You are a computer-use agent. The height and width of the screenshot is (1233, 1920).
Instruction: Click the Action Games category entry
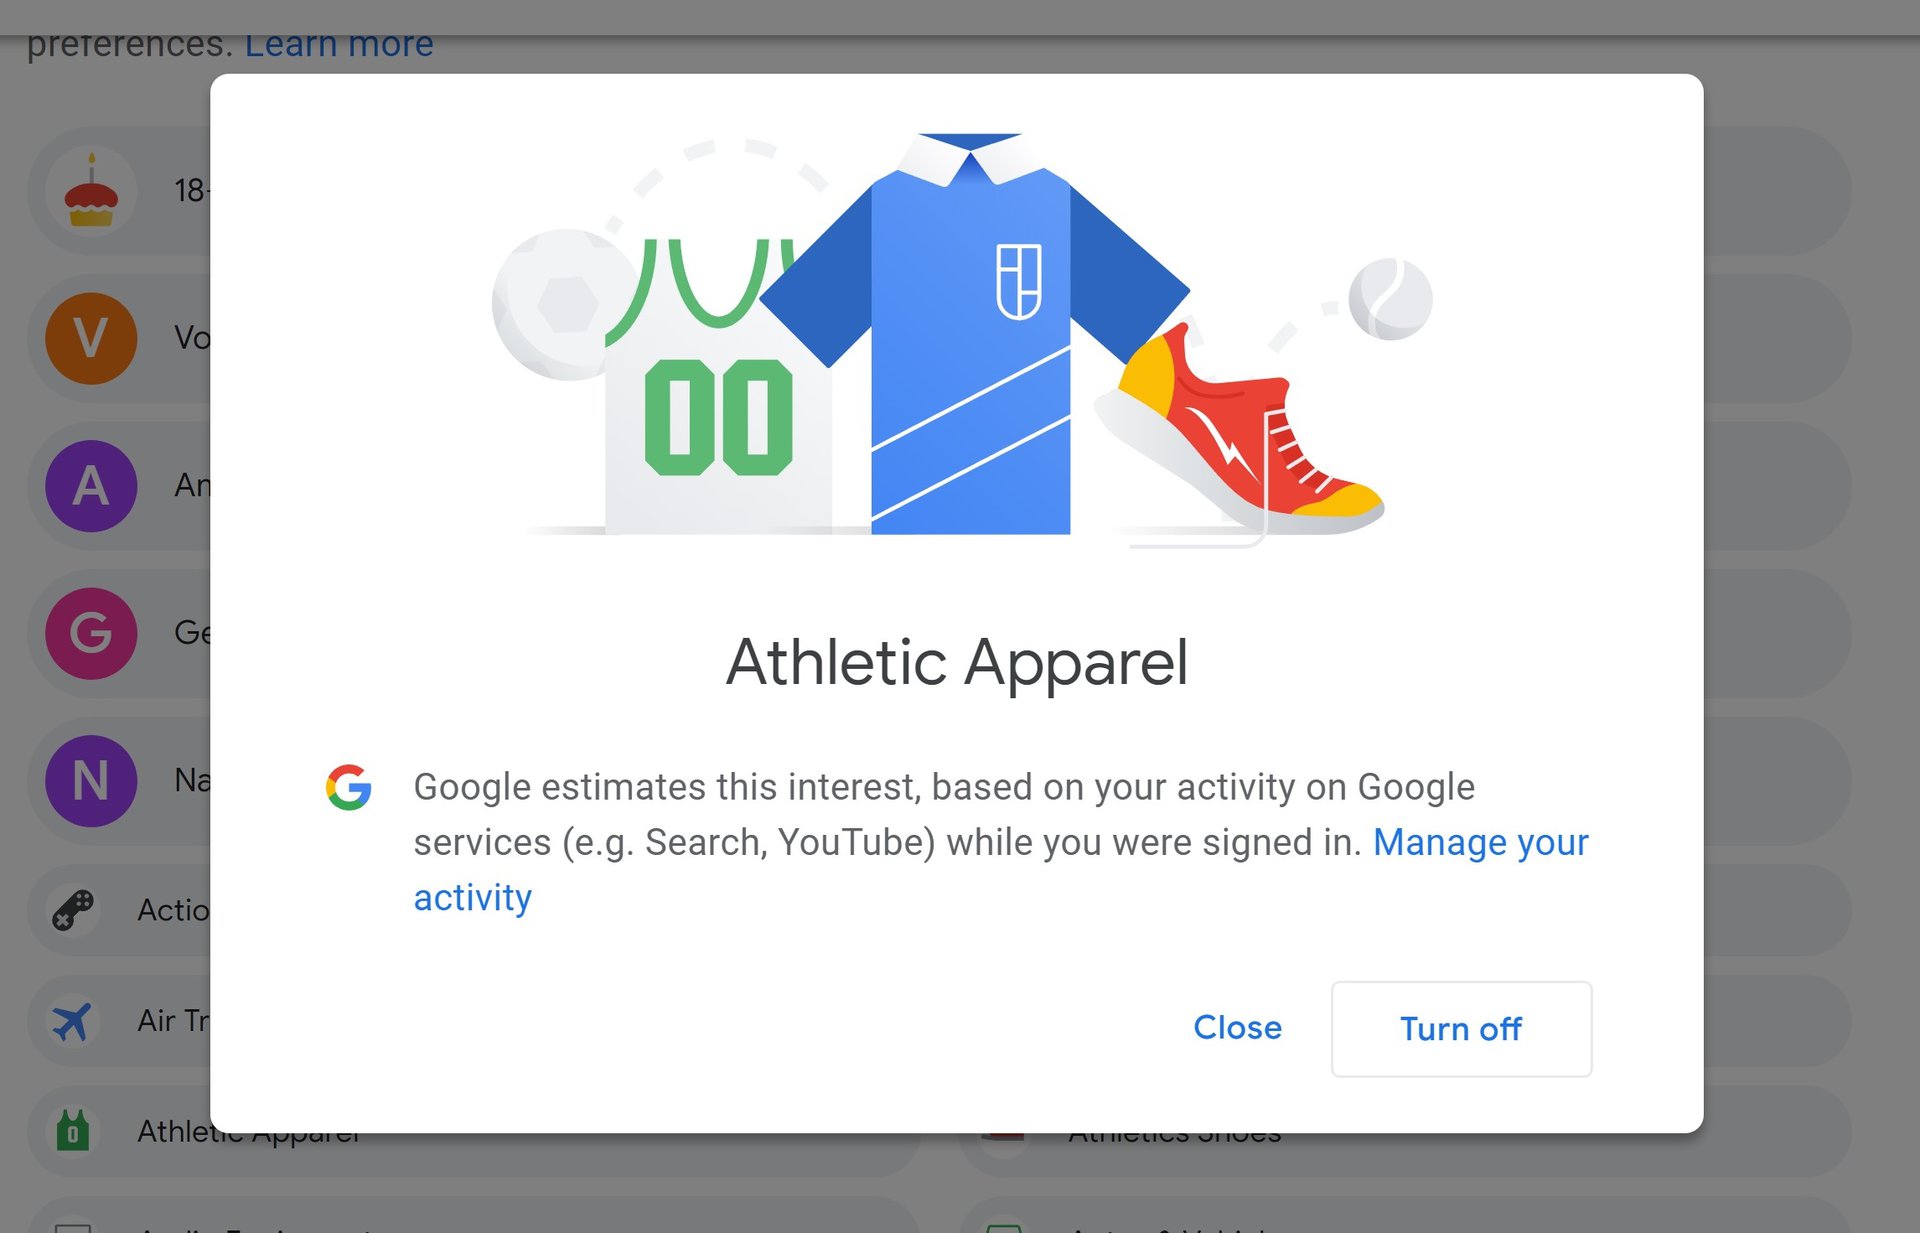tap(140, 910)
